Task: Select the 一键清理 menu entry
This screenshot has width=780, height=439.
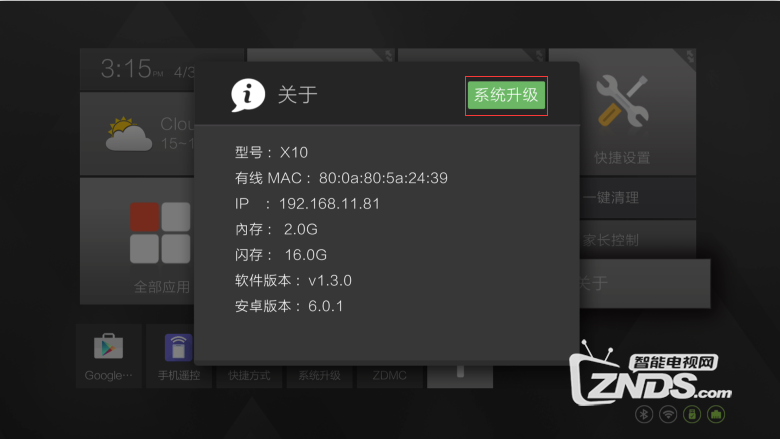Action: pos(638,198)
